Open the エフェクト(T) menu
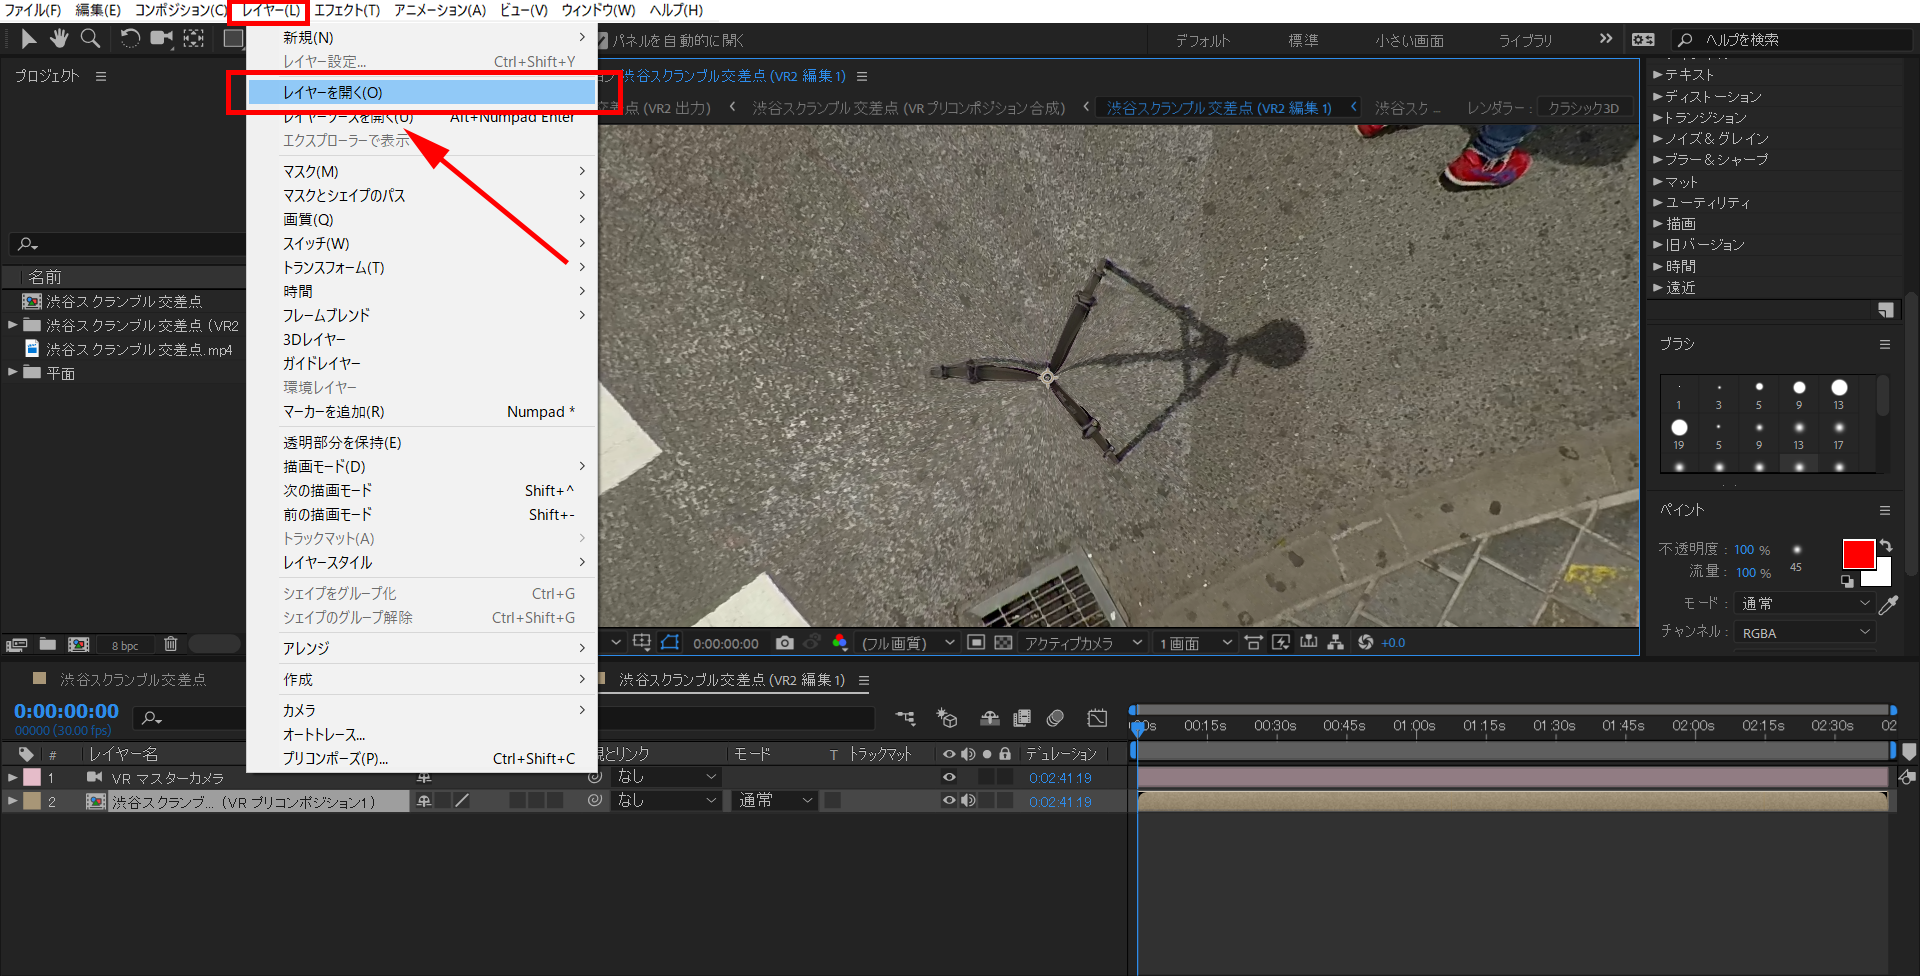Screen dimensions: 1920x976 (347, 10)
